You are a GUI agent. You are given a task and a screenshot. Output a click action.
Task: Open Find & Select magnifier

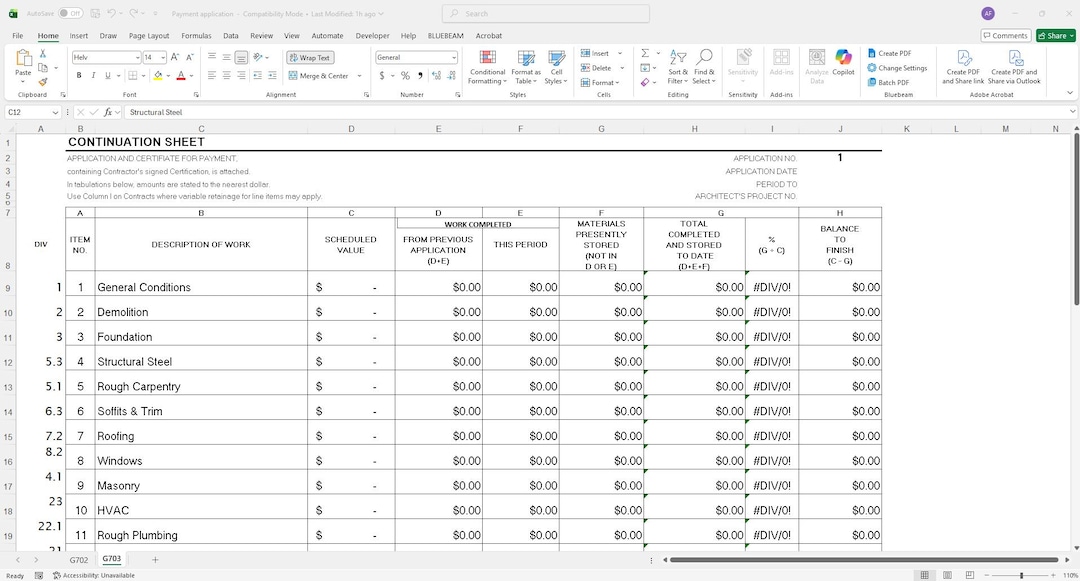(704, 67)
